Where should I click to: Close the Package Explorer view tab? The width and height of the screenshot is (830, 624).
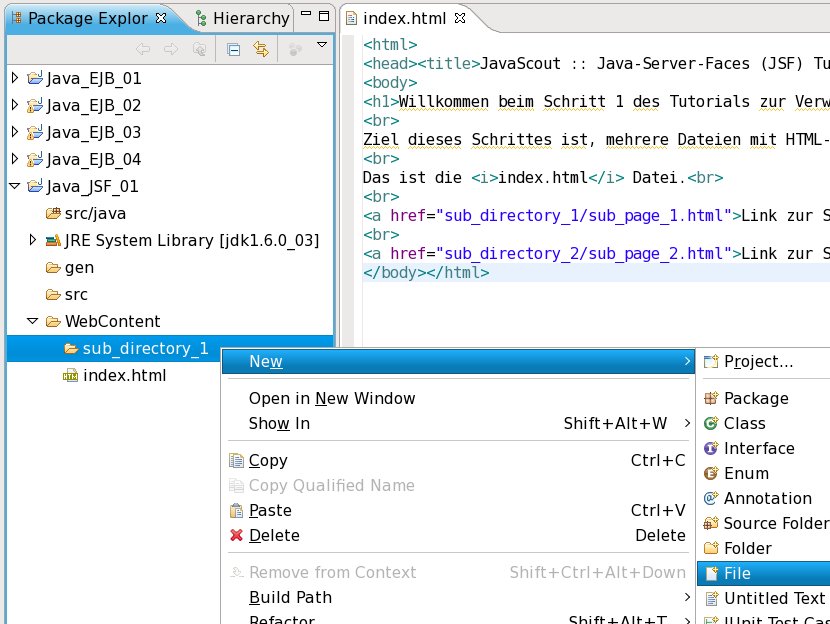click(161, 18)
